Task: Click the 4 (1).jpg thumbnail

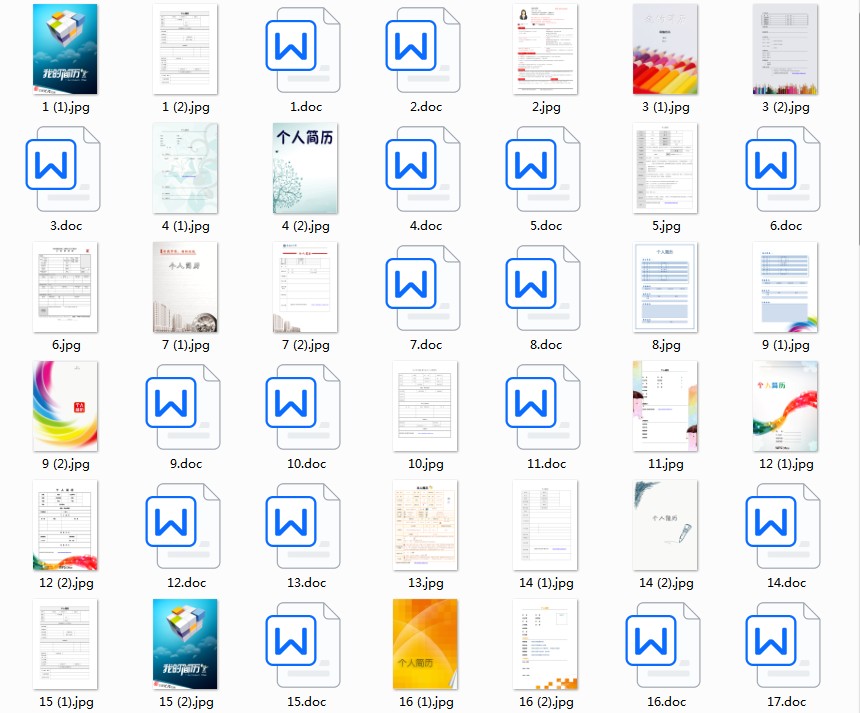Action: 185,168
